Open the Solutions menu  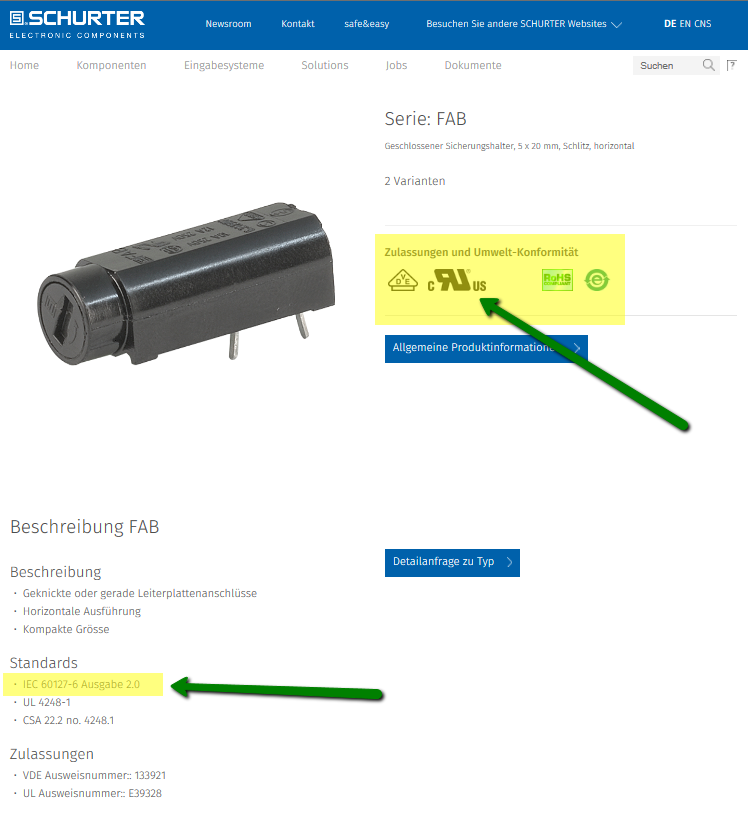click(325, 65)
